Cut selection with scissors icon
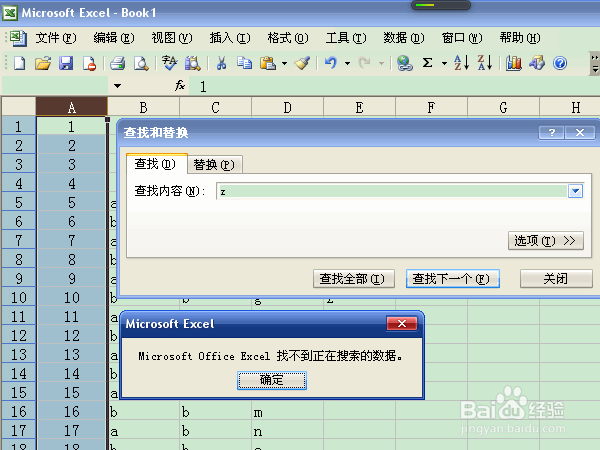The width and height of the screenshot is (600, 450). [221, 63]
